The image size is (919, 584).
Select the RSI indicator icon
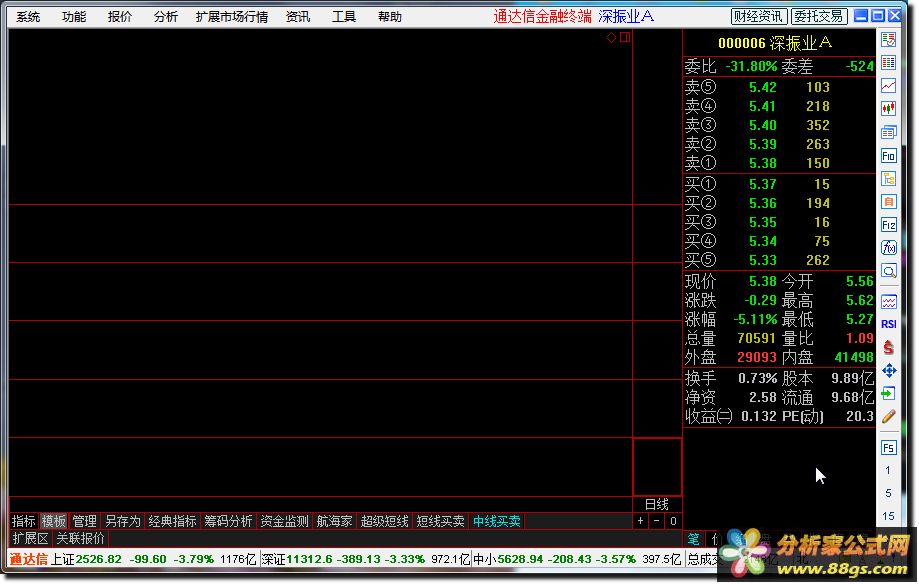click(889, 324)
